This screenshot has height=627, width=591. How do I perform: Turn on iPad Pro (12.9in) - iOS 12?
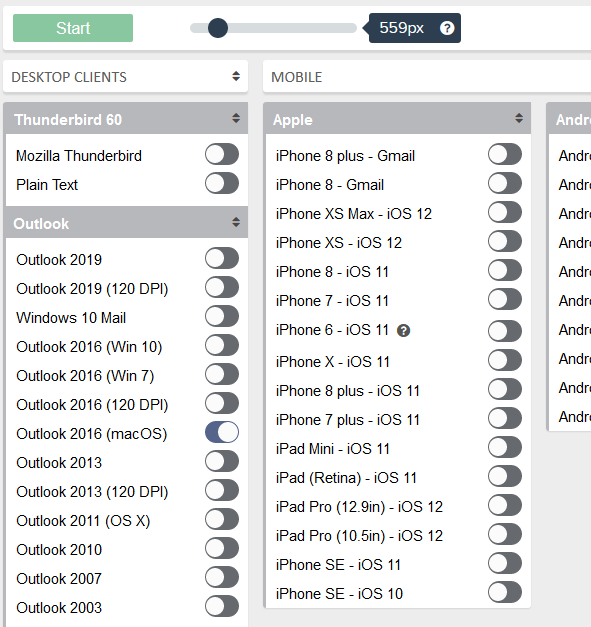[505, 505]
